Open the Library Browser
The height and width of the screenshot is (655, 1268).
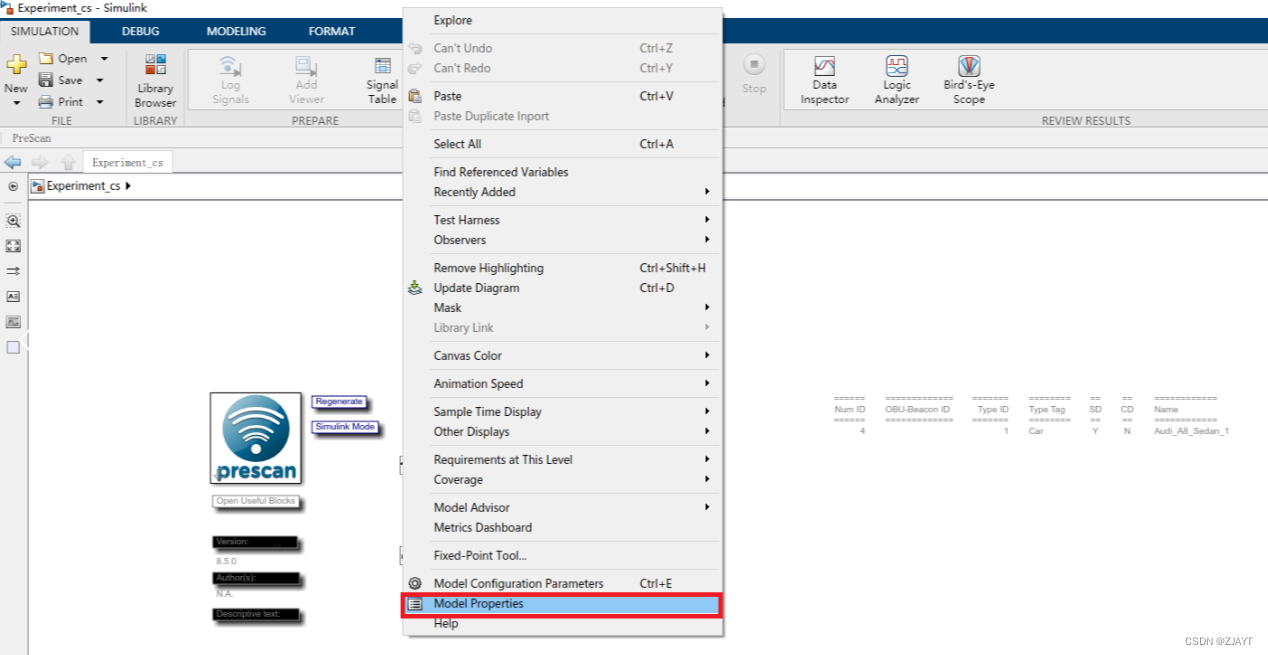[155, 81]
